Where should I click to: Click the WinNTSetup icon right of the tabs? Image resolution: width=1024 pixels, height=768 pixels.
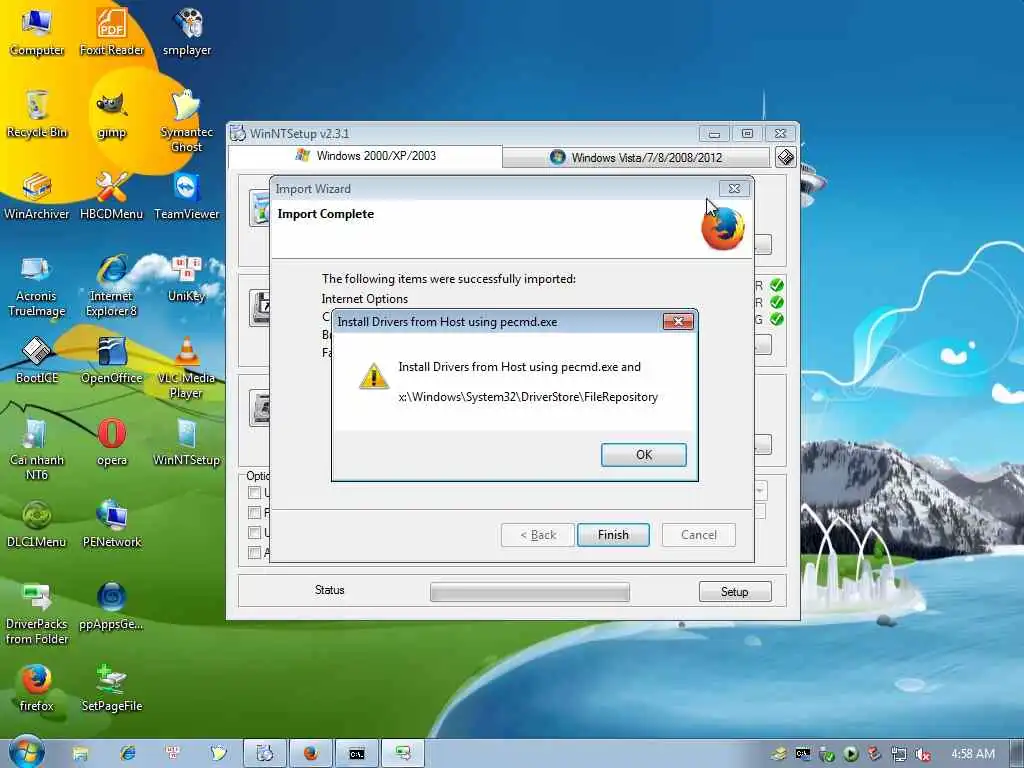[x=786, y=157]
